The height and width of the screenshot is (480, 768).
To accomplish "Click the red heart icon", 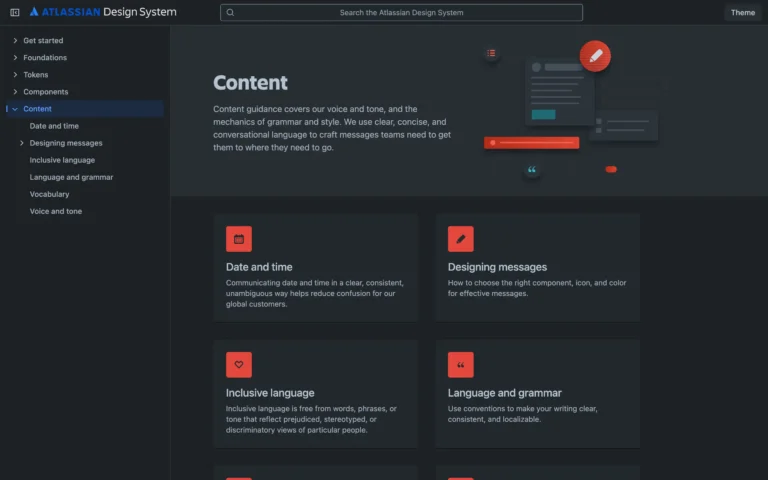I will (x=239, y=365).
